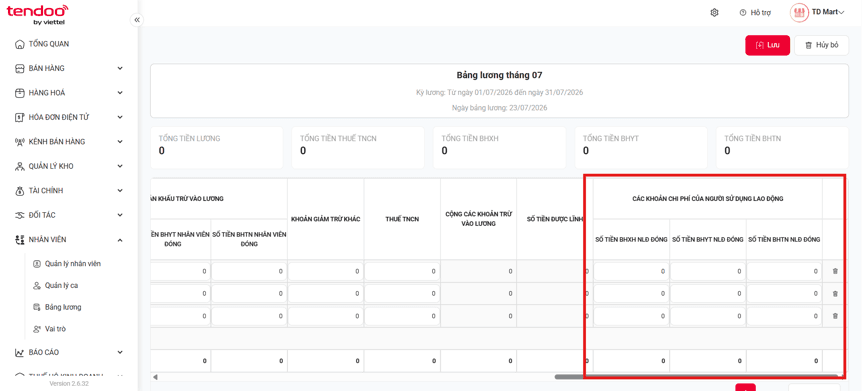Delete the second payroll row trash icon
Screen dimensions: 862x391
(x=835, y=294)
